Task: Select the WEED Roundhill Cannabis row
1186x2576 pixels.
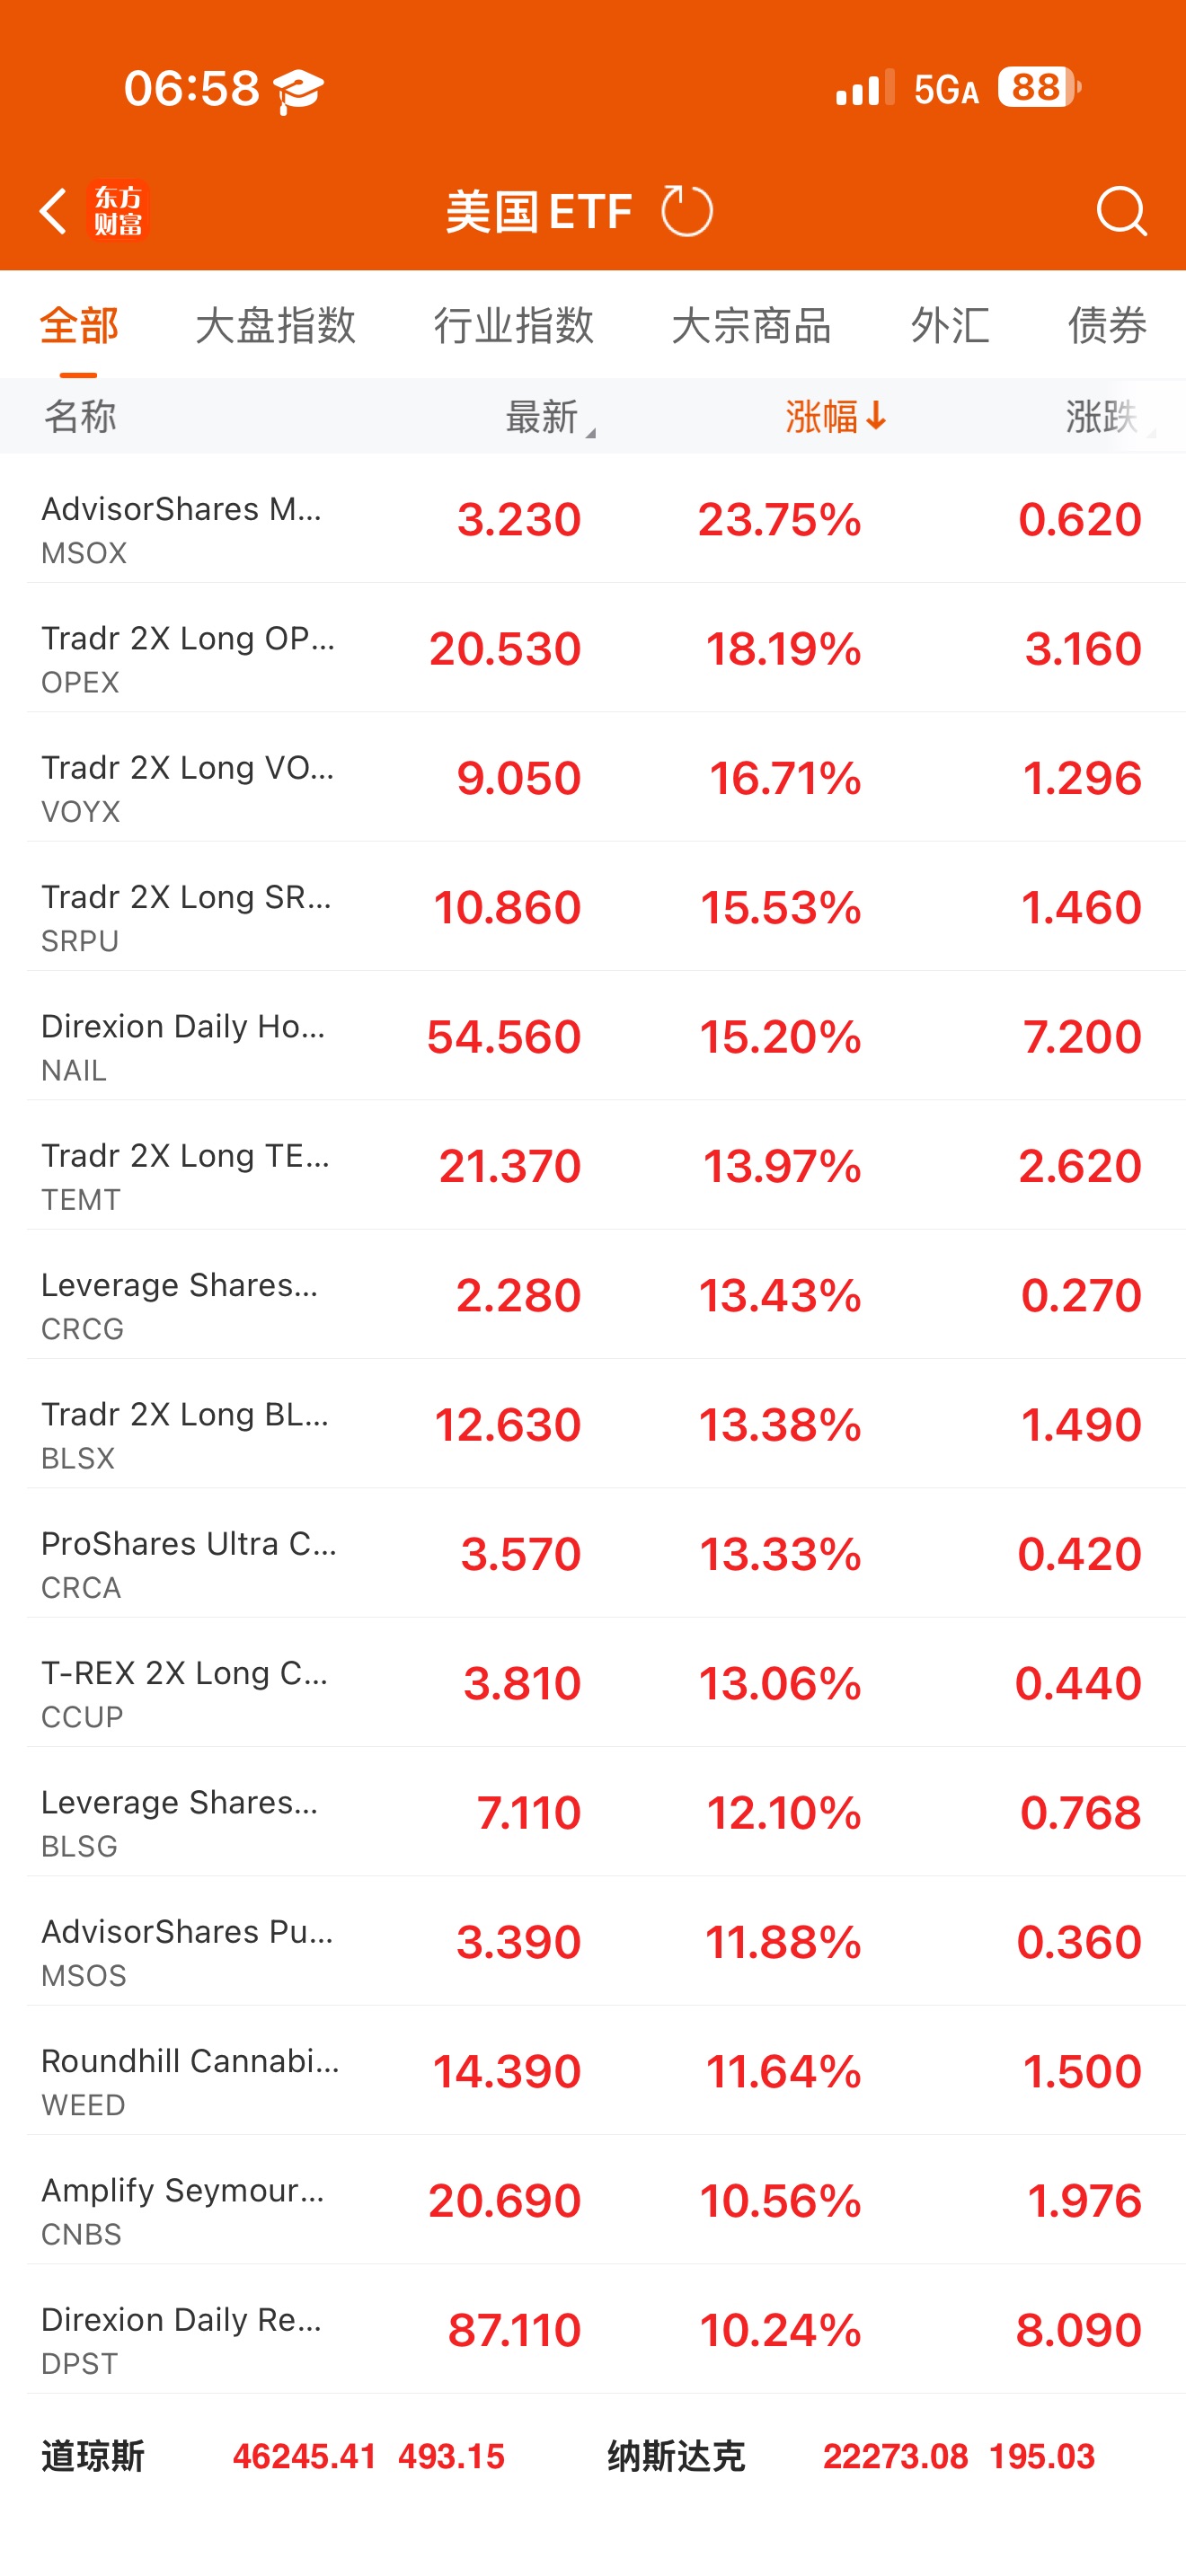Action: [592, 2072]
